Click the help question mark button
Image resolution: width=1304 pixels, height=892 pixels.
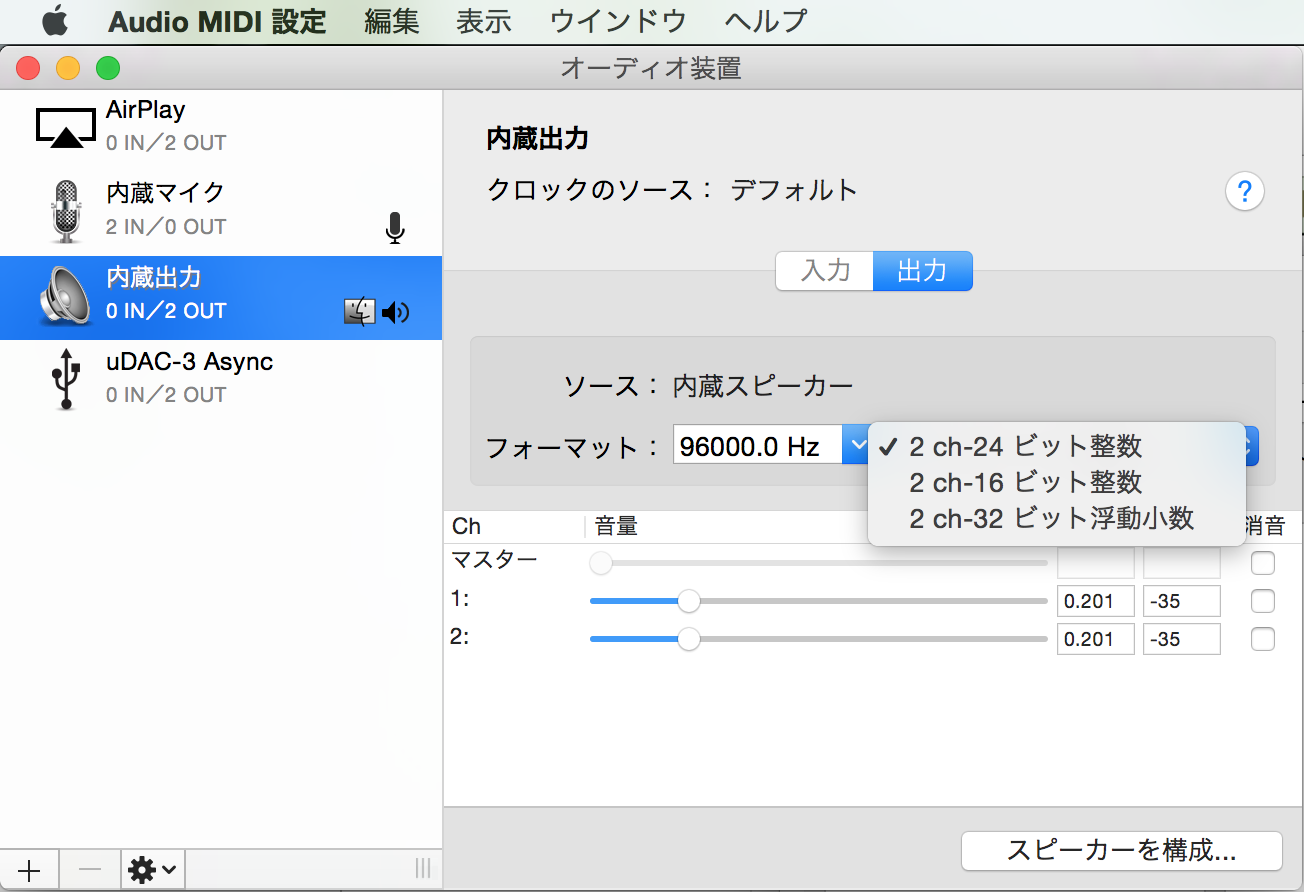[x=1244, y=192]
